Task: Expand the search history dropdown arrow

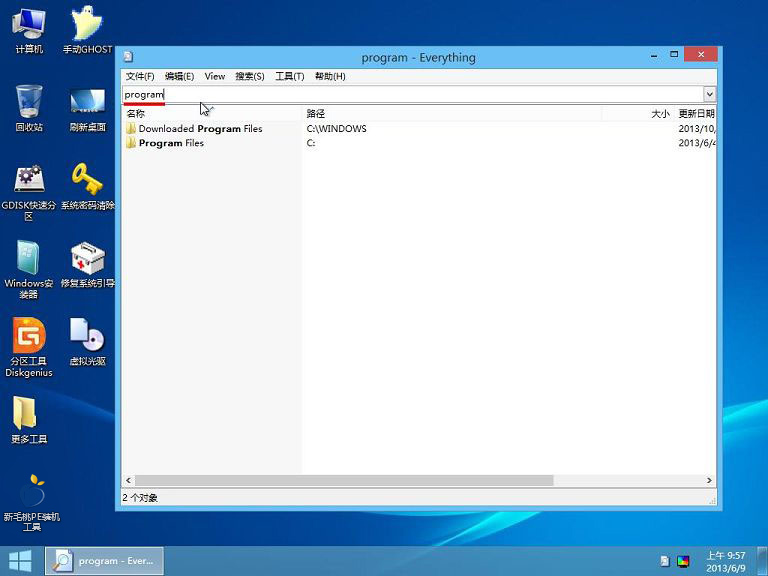Action: (709, 94)
